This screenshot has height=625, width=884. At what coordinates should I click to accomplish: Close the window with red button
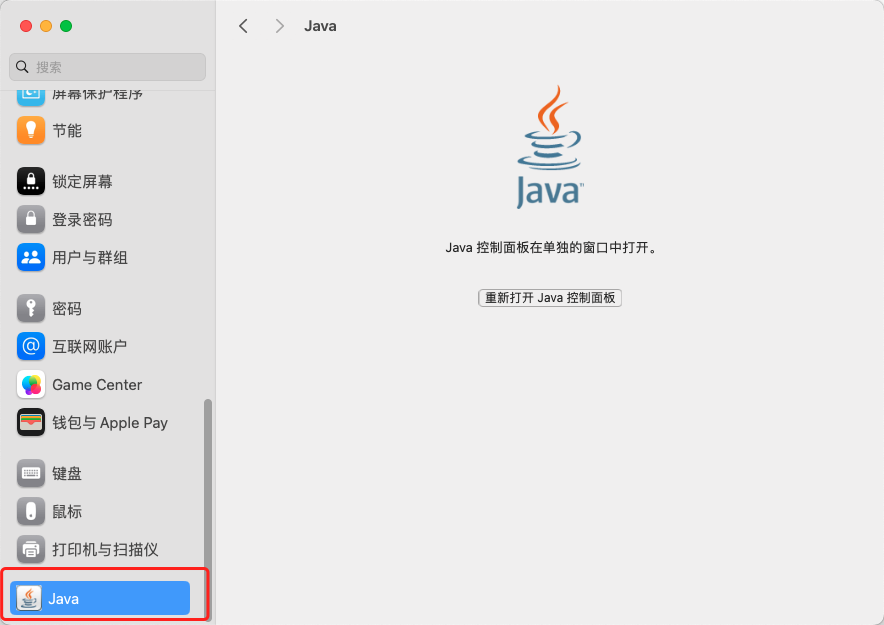pos(26,26)
